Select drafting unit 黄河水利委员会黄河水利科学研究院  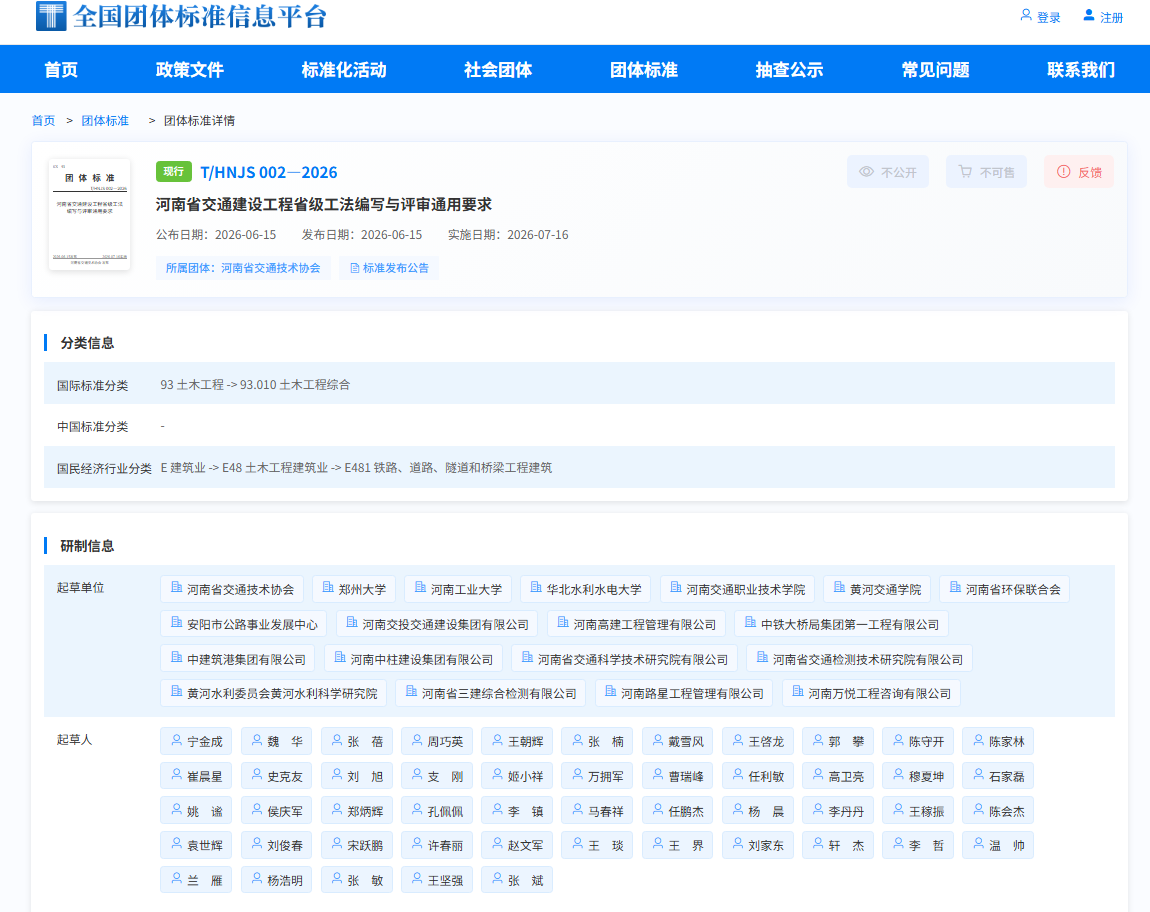coord(274,693)
